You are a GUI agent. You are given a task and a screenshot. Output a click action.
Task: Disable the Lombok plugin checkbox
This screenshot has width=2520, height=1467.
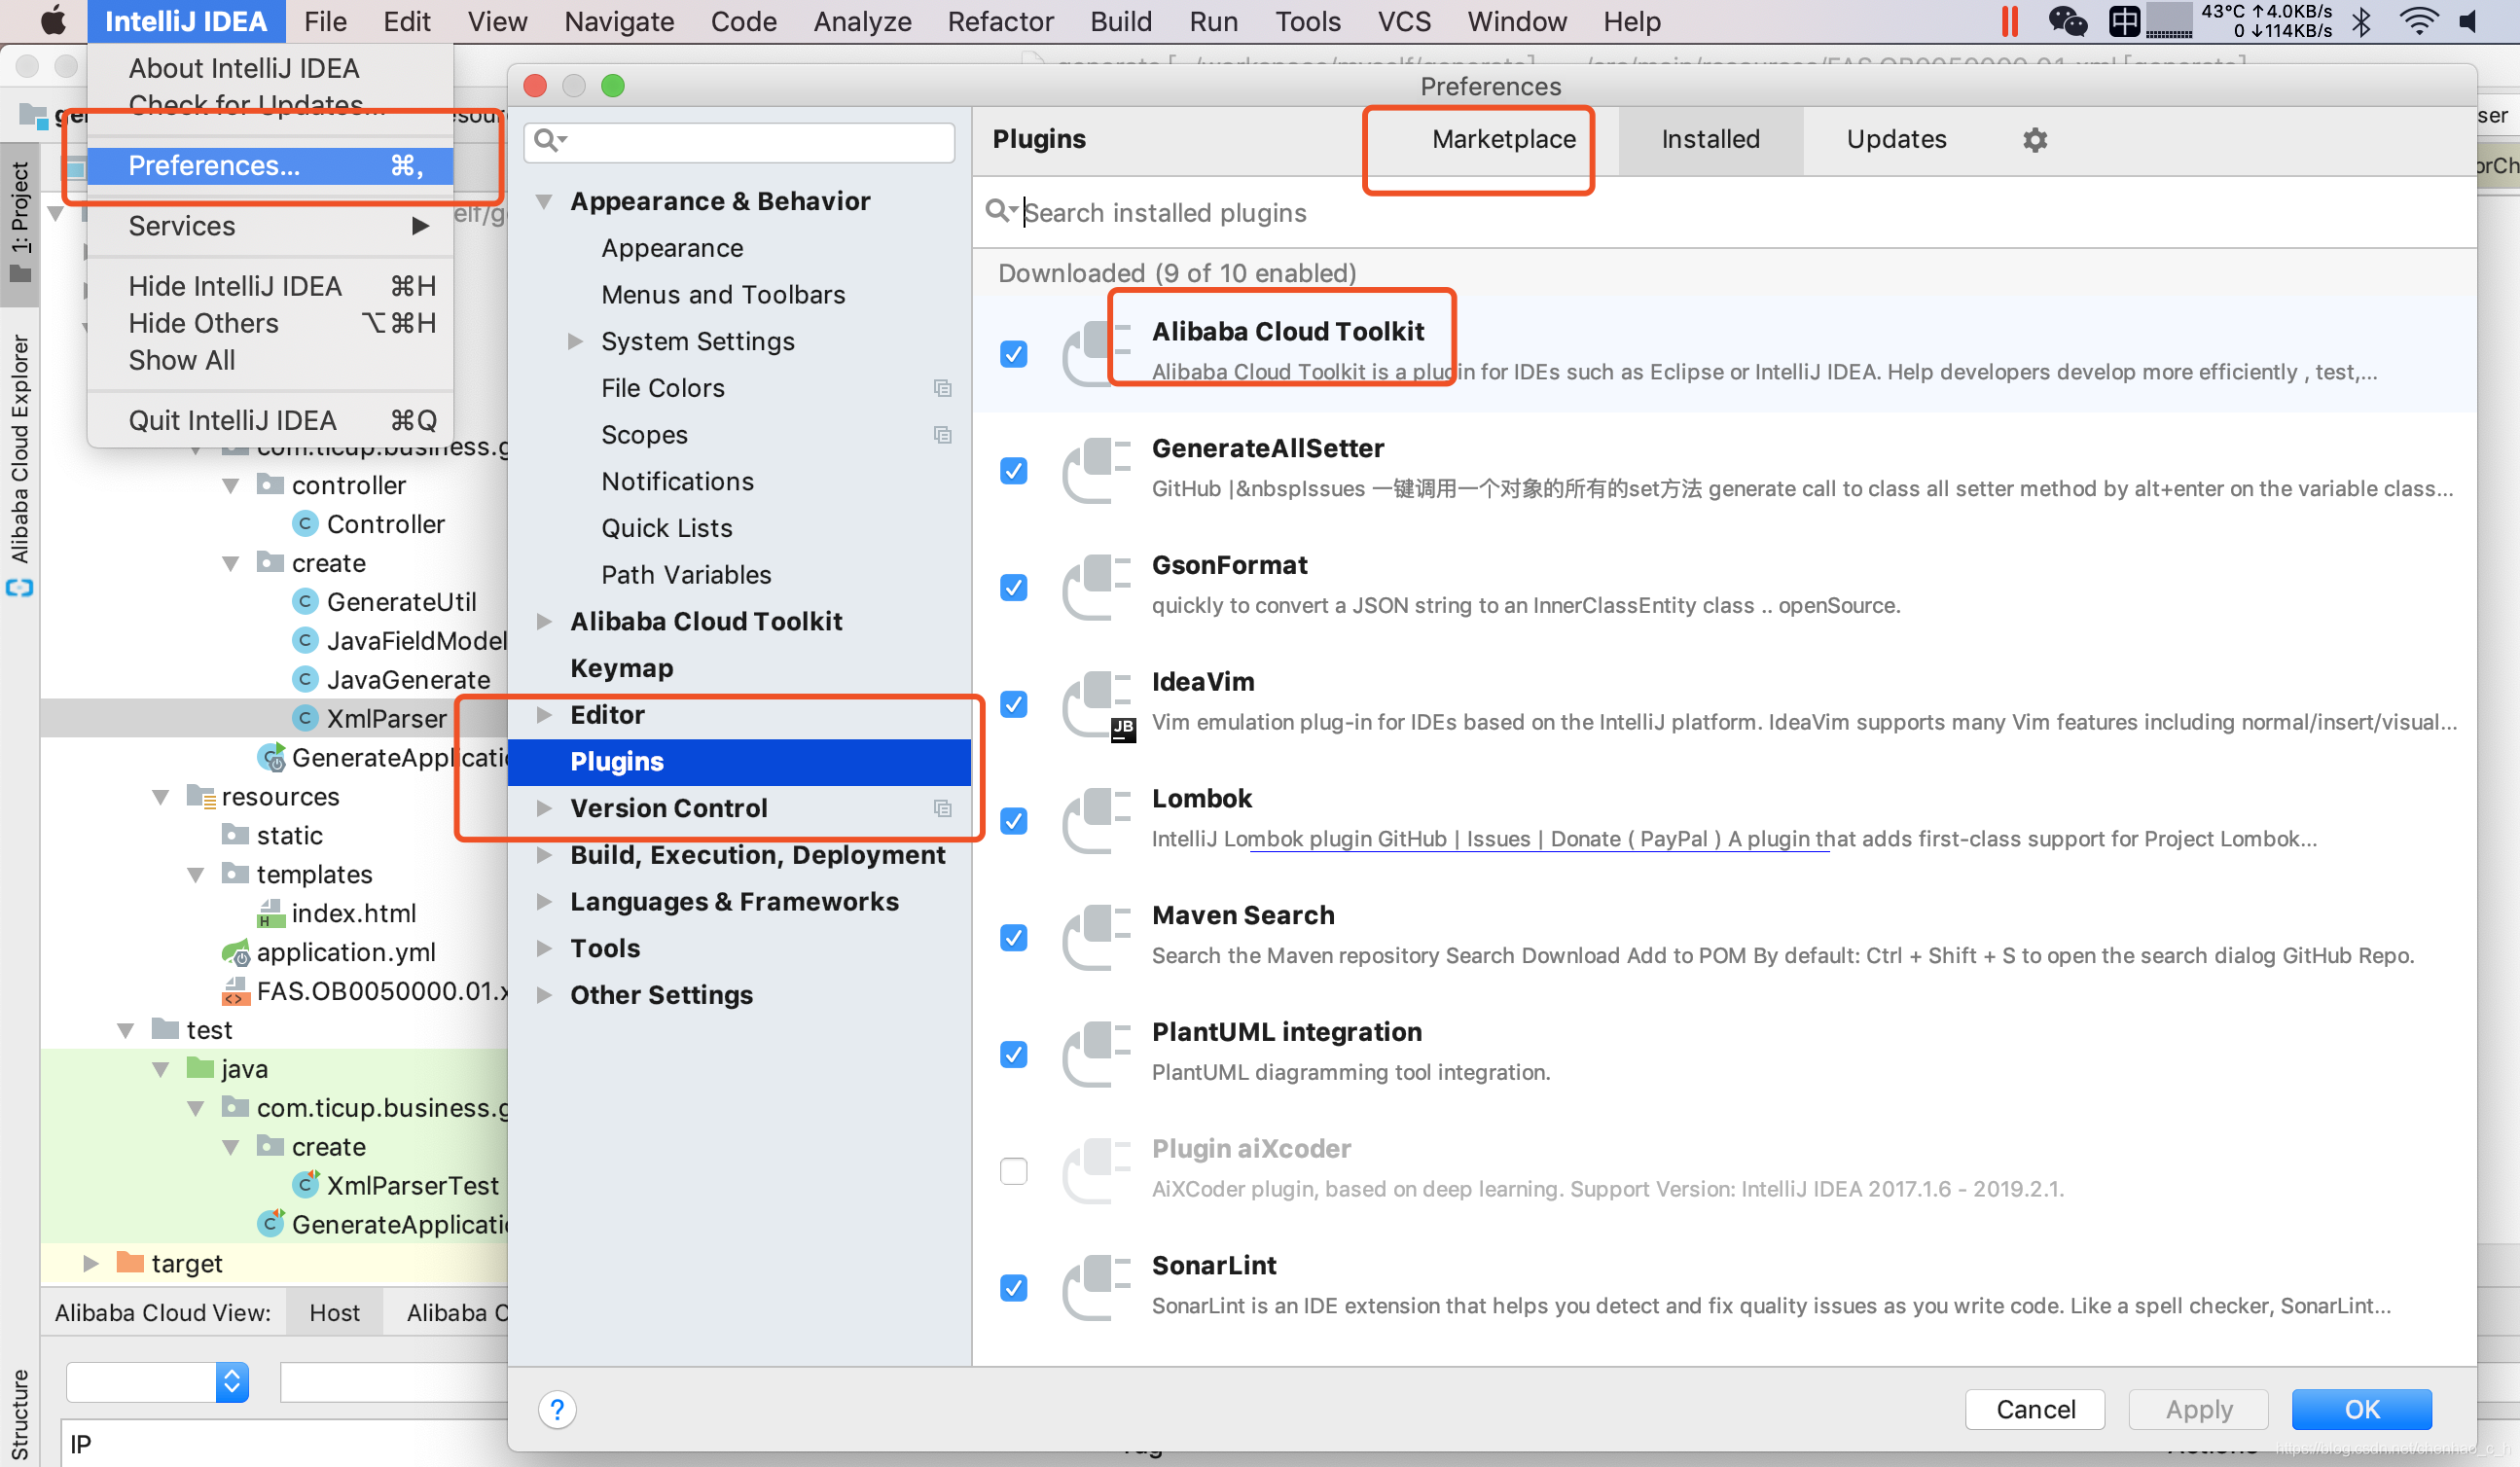[1013, 821]
